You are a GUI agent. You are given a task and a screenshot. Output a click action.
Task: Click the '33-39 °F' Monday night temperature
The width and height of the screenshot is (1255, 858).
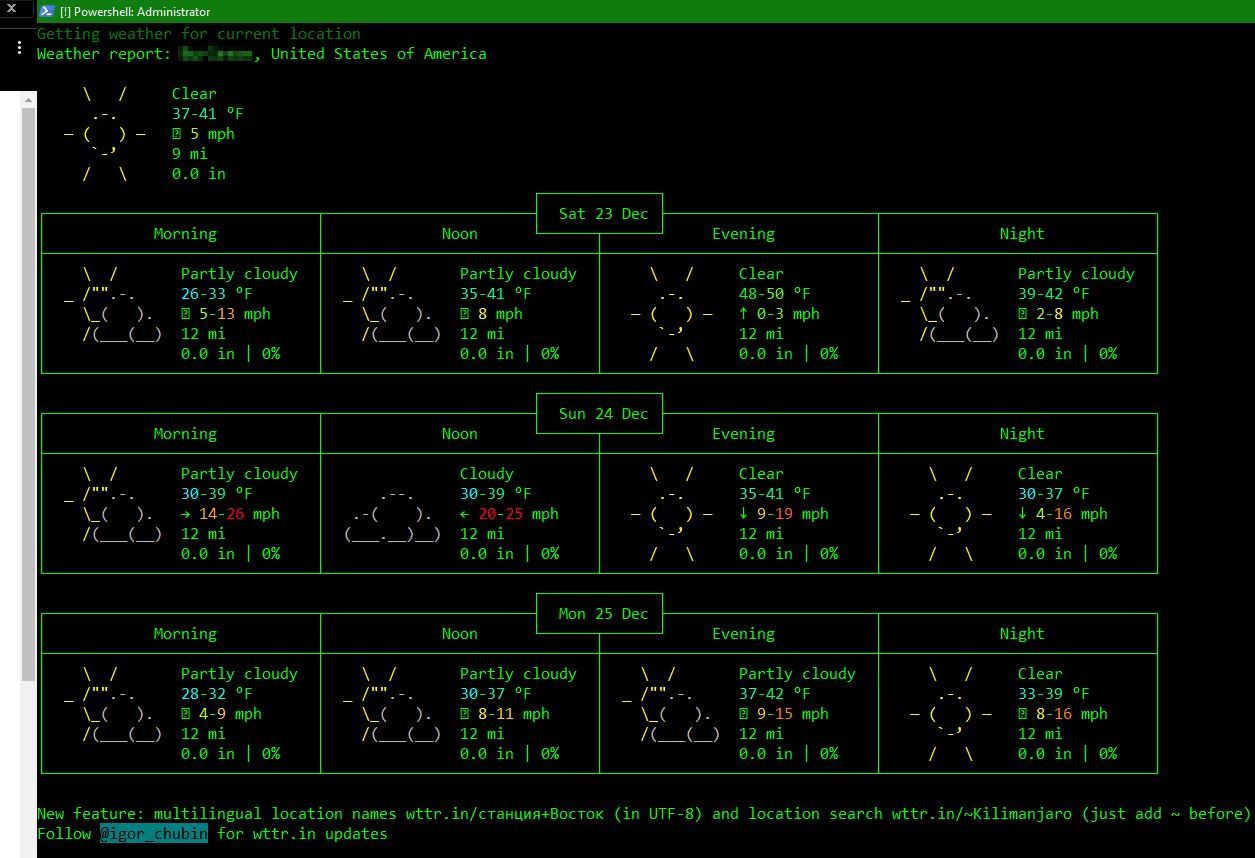pyautogui.click(x=1054, y=694)
